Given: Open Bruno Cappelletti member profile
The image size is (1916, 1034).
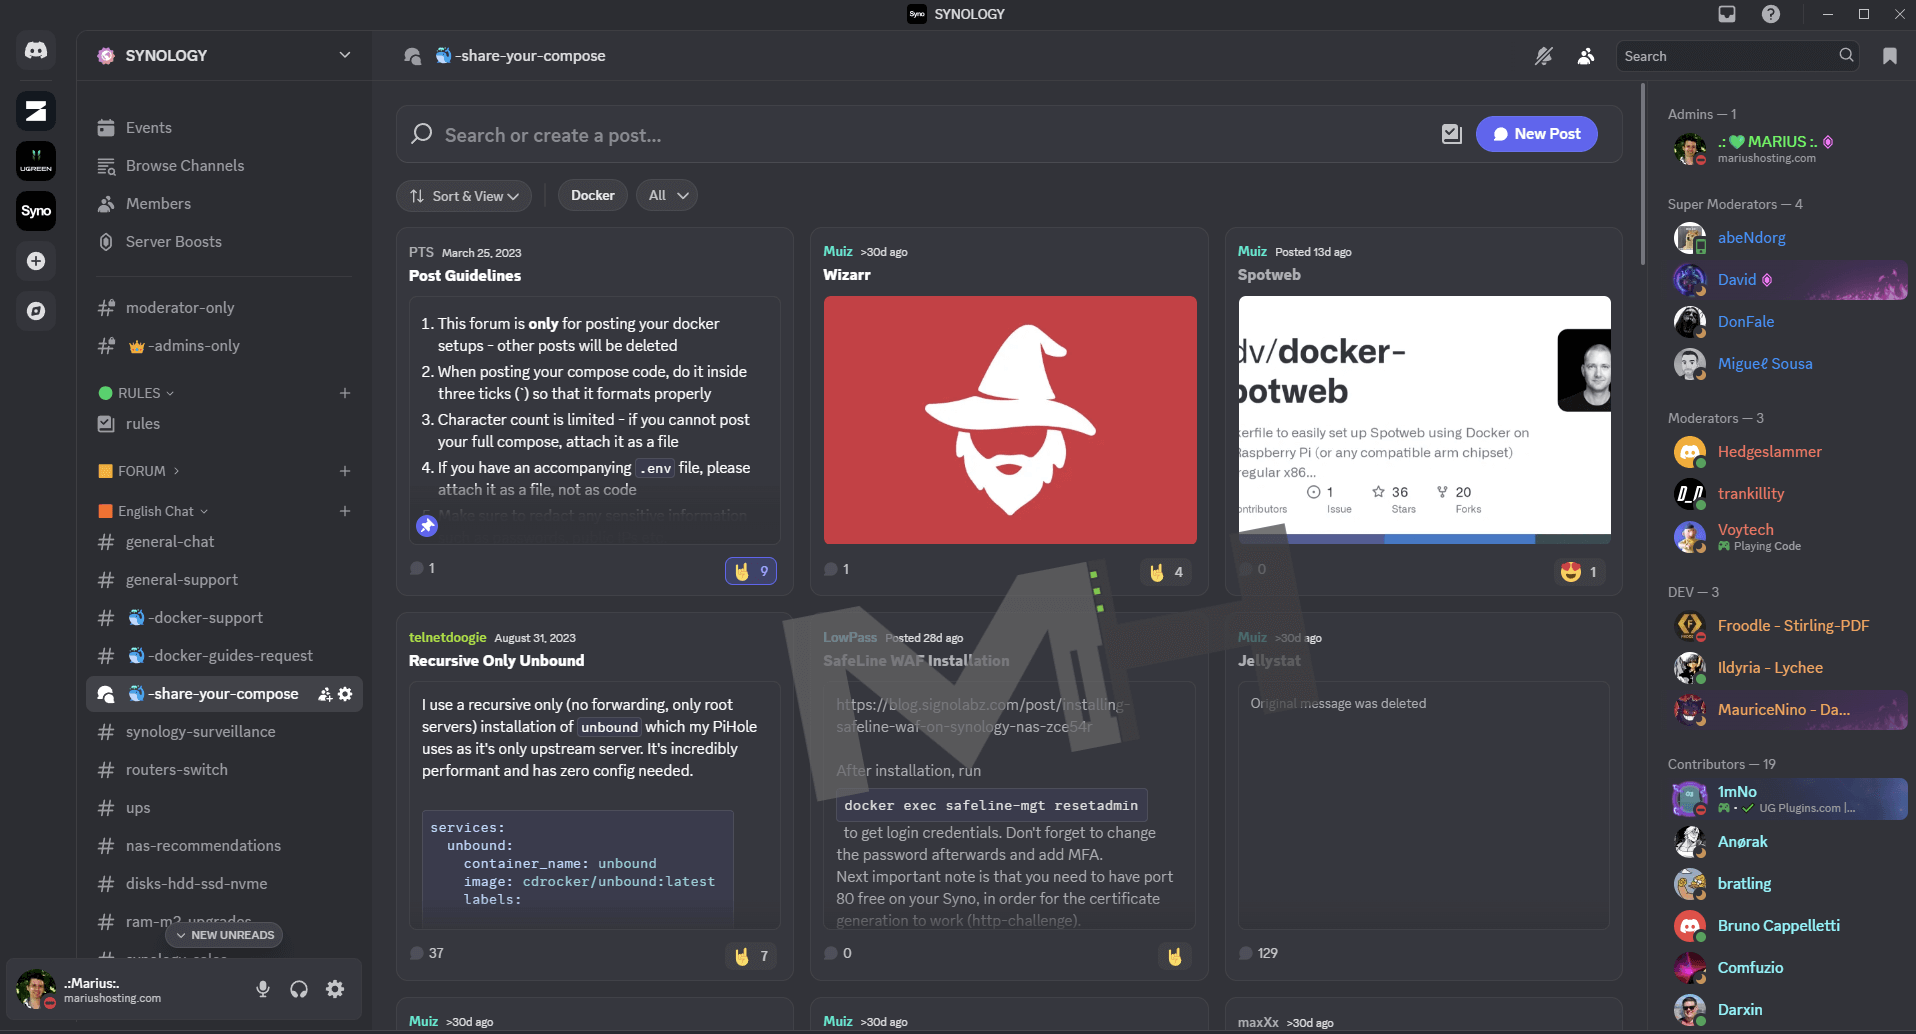Looking at the screenshot, I should point(1788,926).
